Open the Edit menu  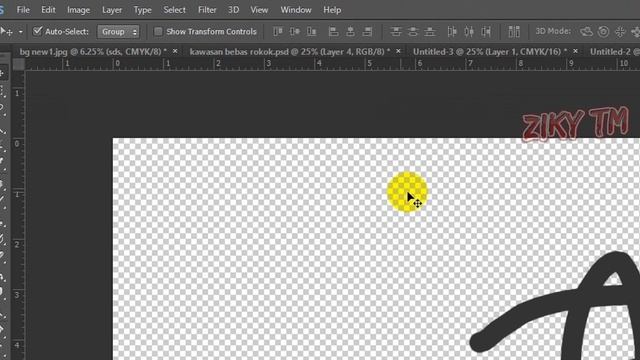48,10
